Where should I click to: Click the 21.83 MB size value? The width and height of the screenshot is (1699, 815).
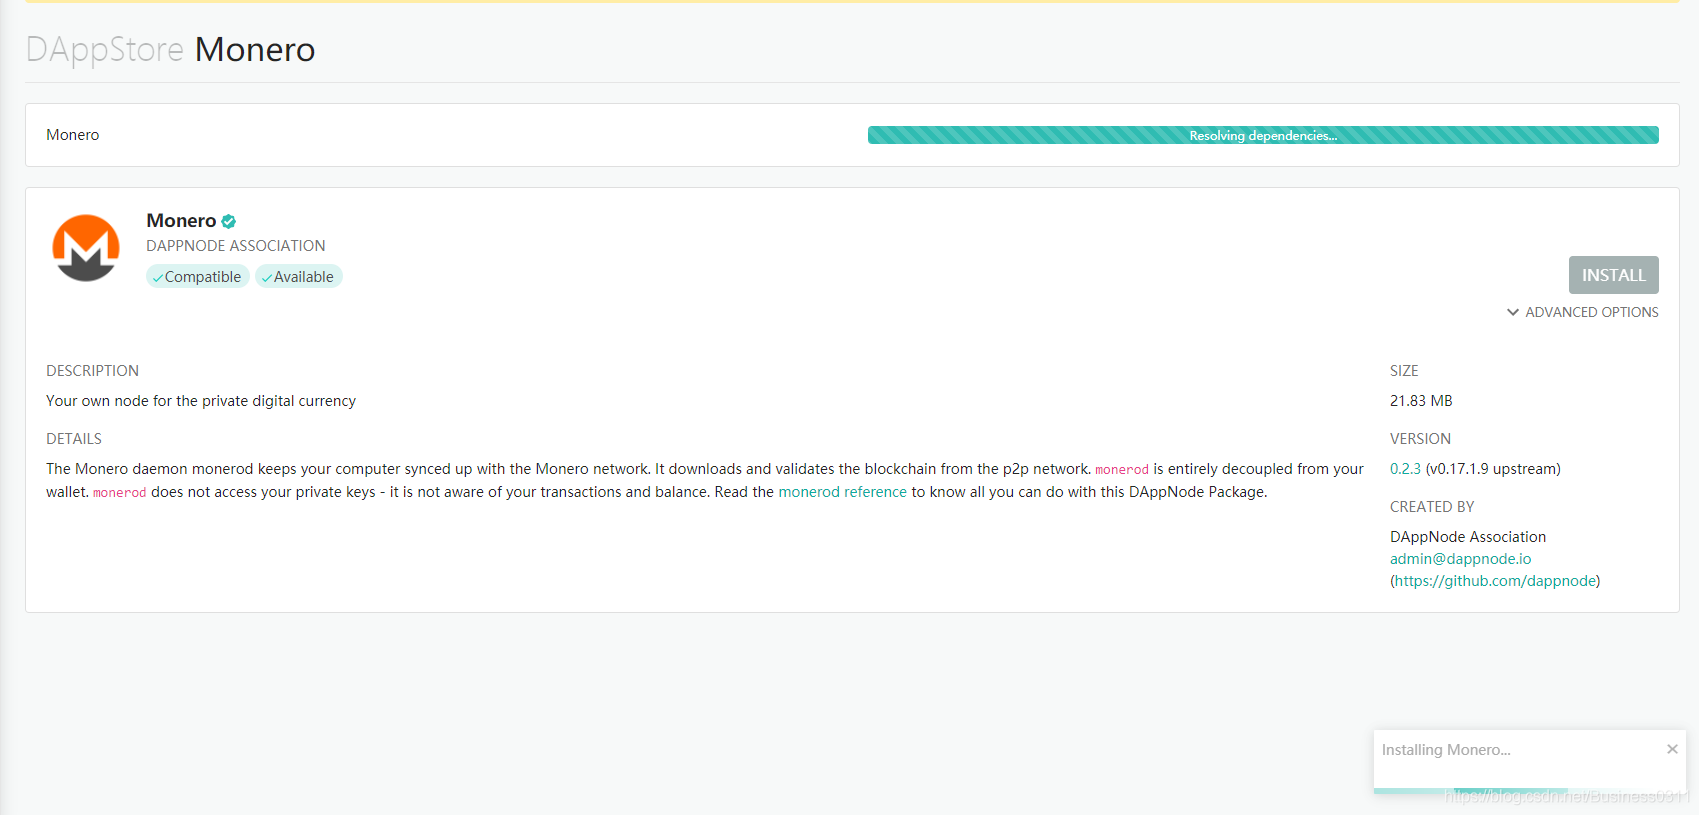1421,401
